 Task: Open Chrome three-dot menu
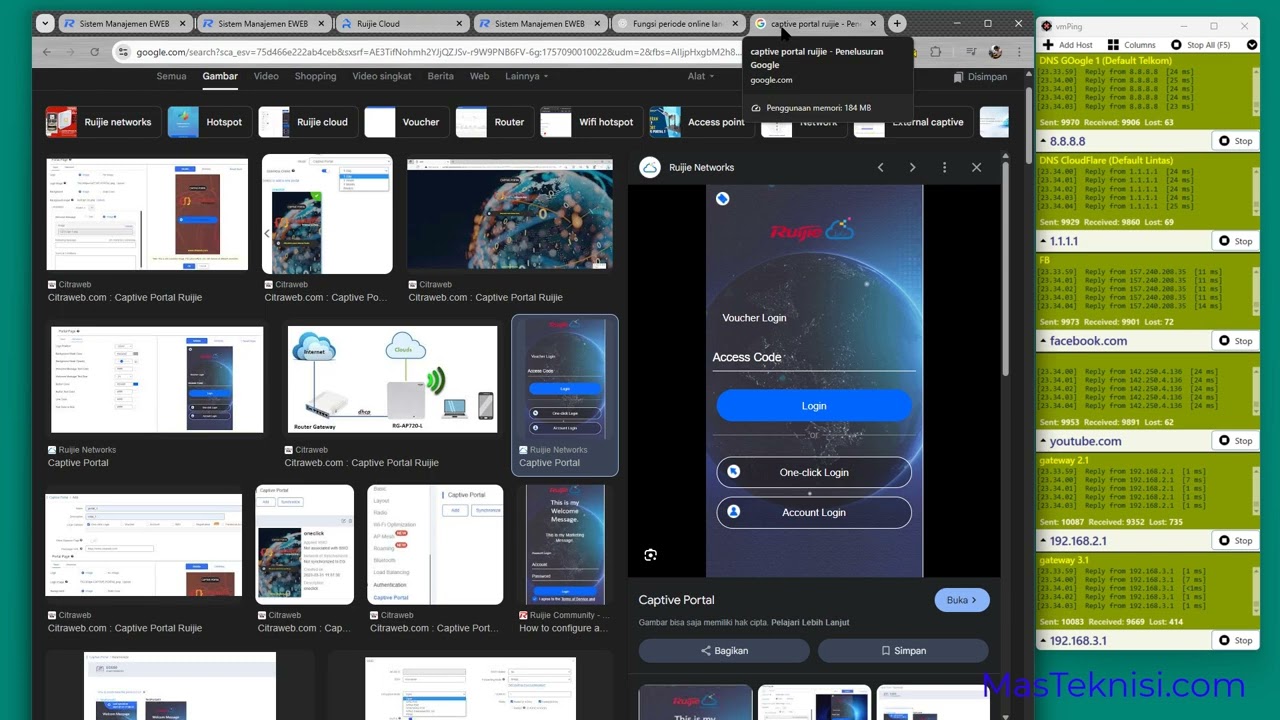tap(1019, 52)
